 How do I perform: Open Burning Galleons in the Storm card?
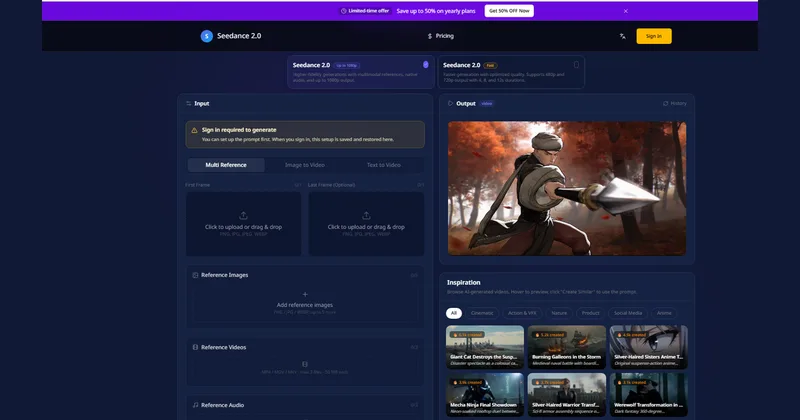pos(567,347)
